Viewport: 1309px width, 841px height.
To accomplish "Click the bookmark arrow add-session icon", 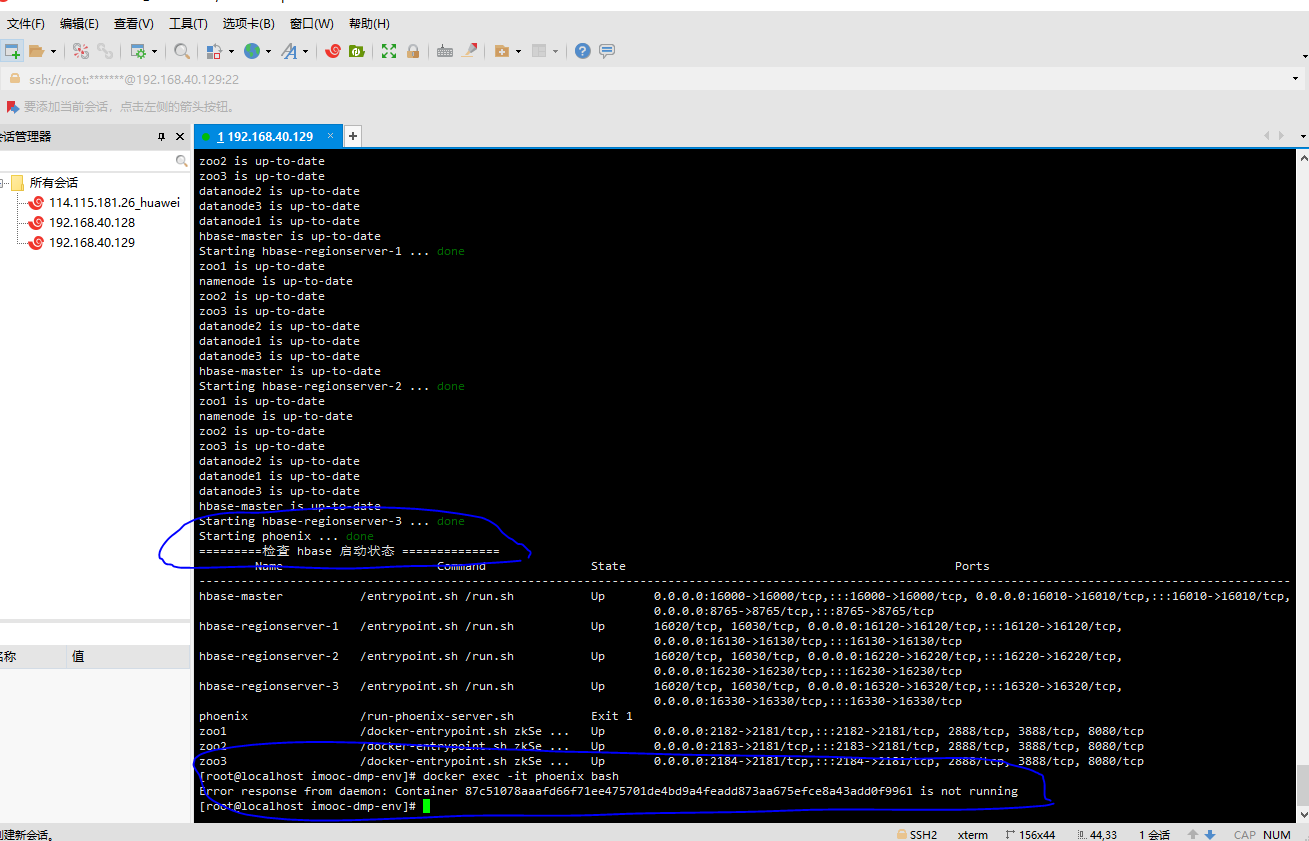I will [13, 106].
